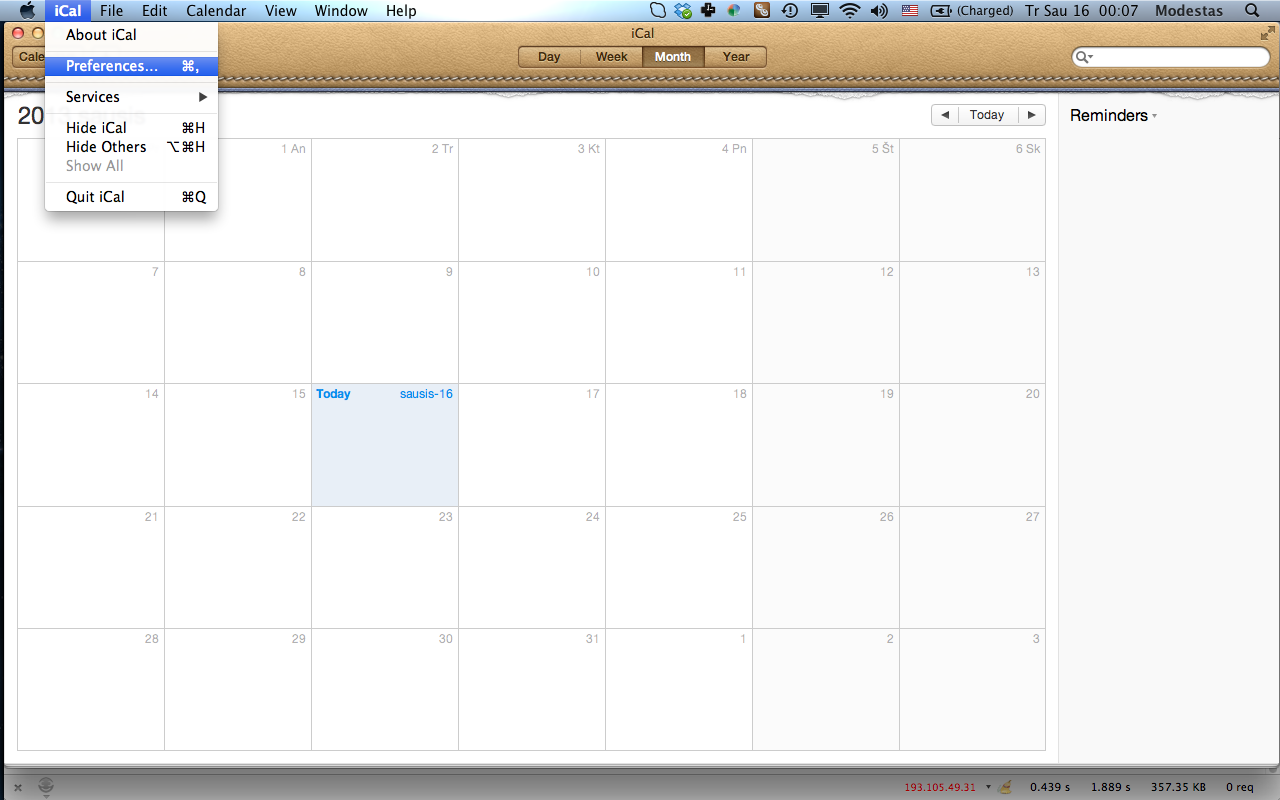The height and width of the screenshot is (800, 1280).
Task: Open Preferences… from iCal menu
Action: pyautogui.click(x=131, y=66)
